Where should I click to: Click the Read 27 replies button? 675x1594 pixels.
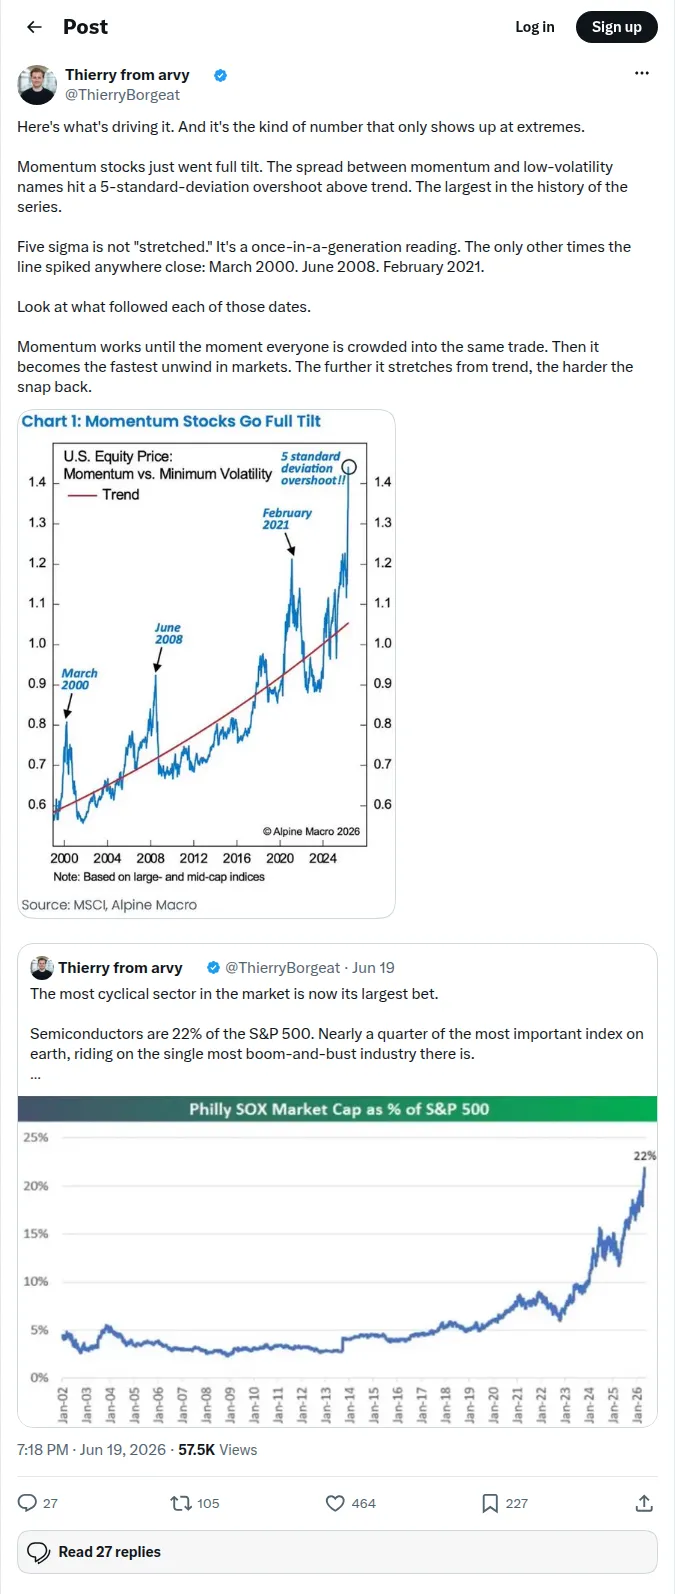click(x=337, y=1552)
